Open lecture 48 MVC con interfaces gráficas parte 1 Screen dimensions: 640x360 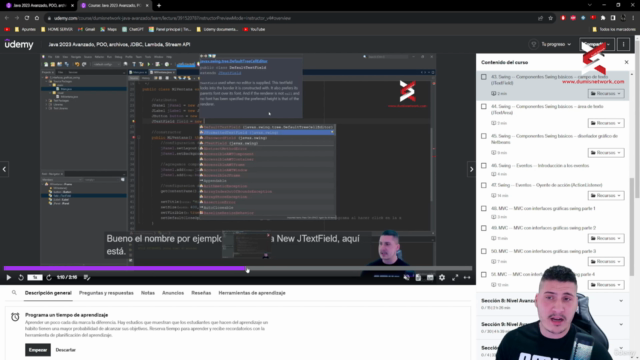(543, 209)
